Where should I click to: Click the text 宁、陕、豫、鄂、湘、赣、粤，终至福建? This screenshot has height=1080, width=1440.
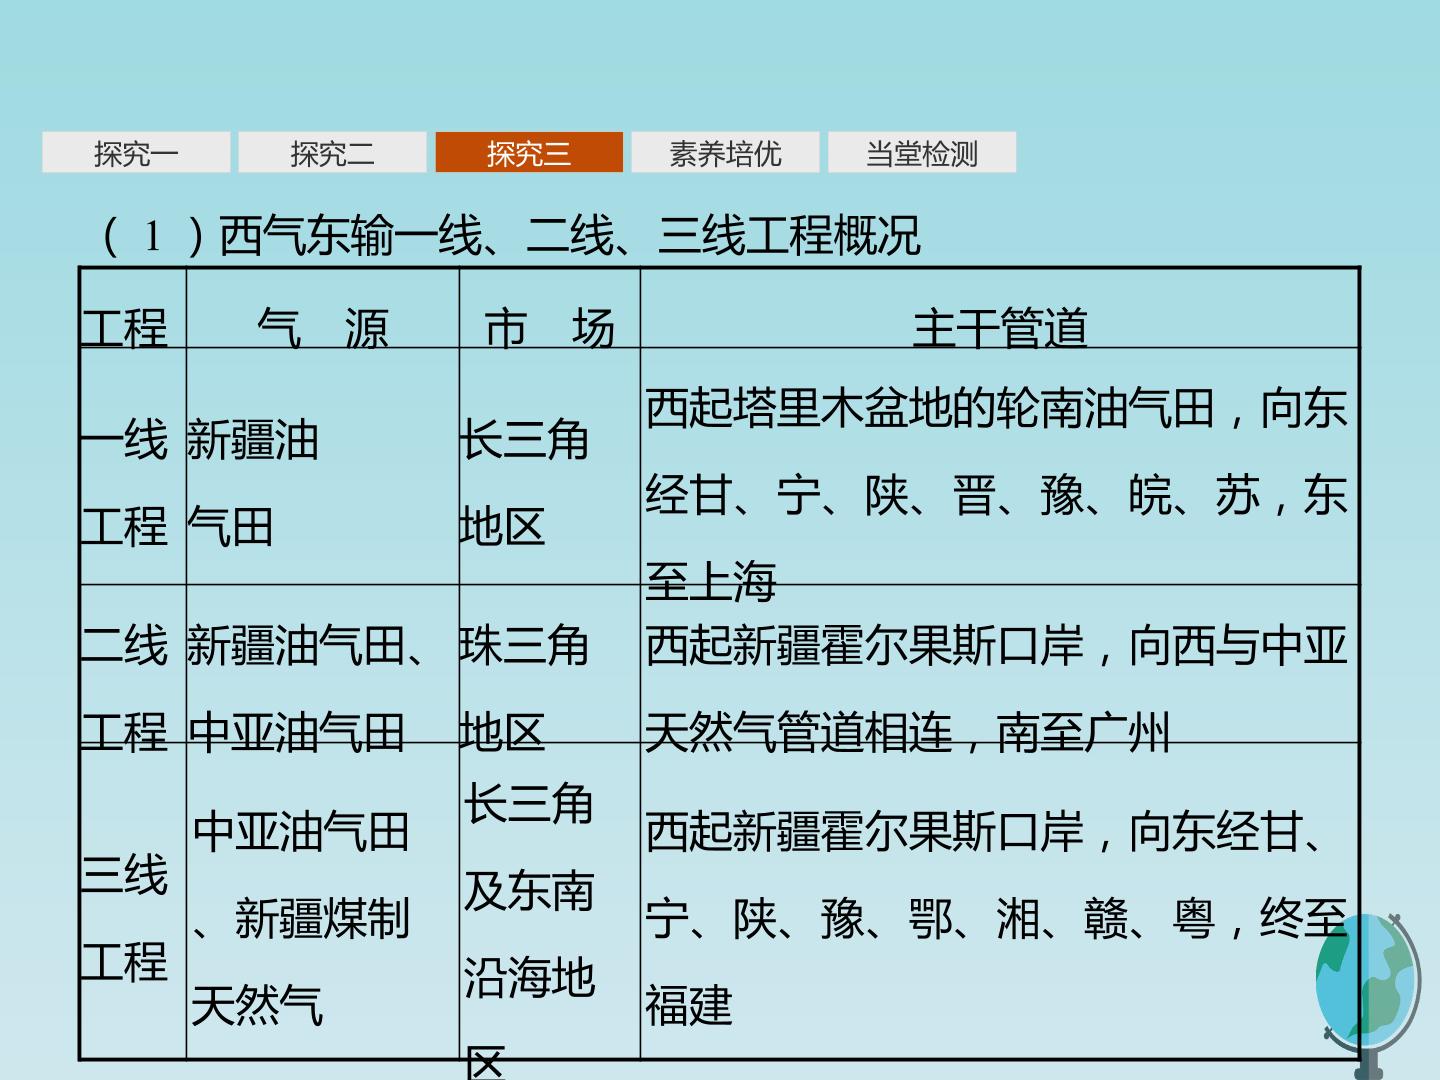(996, 962)
